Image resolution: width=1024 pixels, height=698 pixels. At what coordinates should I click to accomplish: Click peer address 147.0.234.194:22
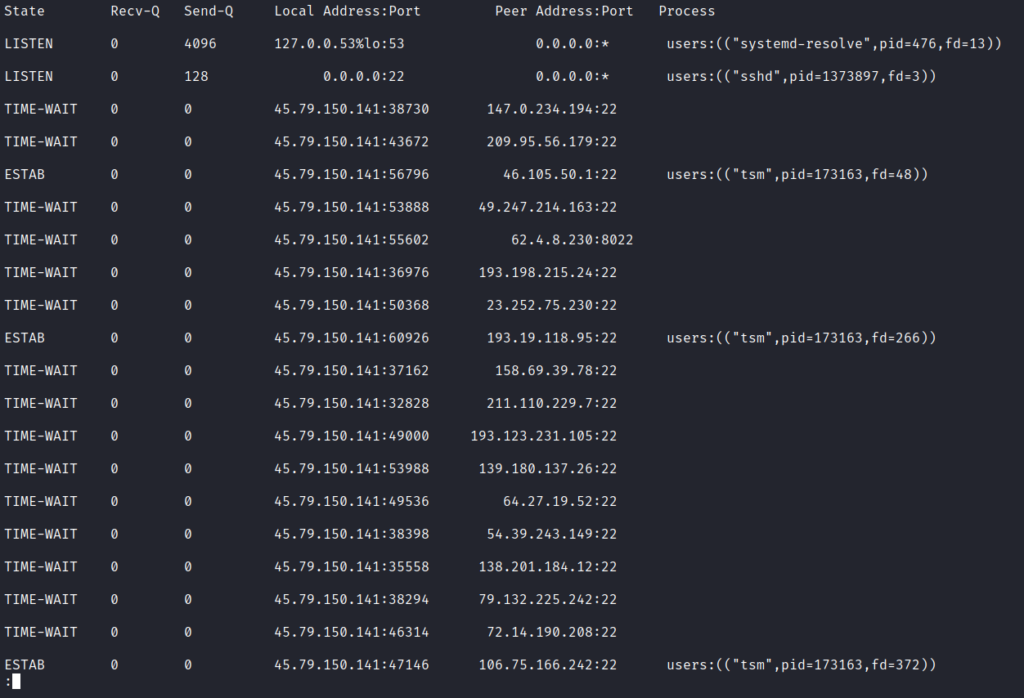pyautogui.click(x=552, y=109)
